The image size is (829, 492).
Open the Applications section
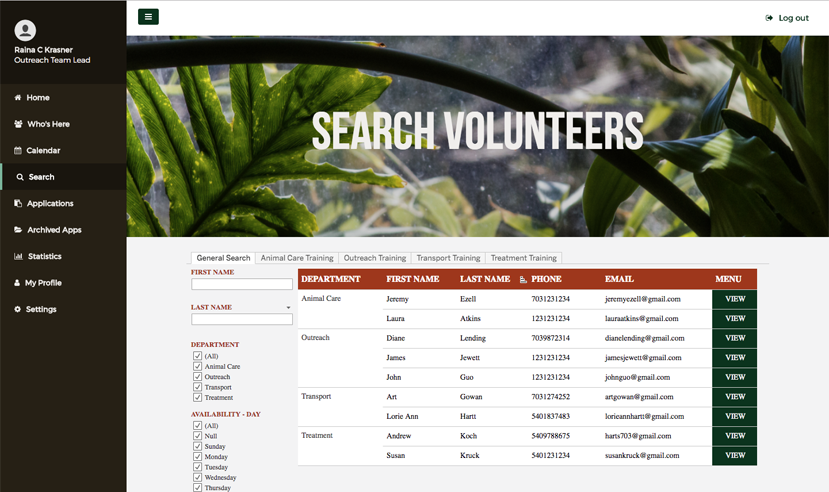[50, 204]
